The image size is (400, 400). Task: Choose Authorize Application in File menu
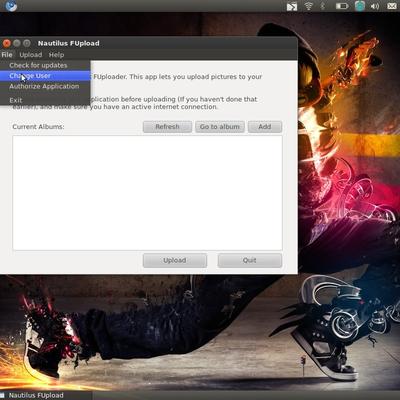click(x=45, y=86)
